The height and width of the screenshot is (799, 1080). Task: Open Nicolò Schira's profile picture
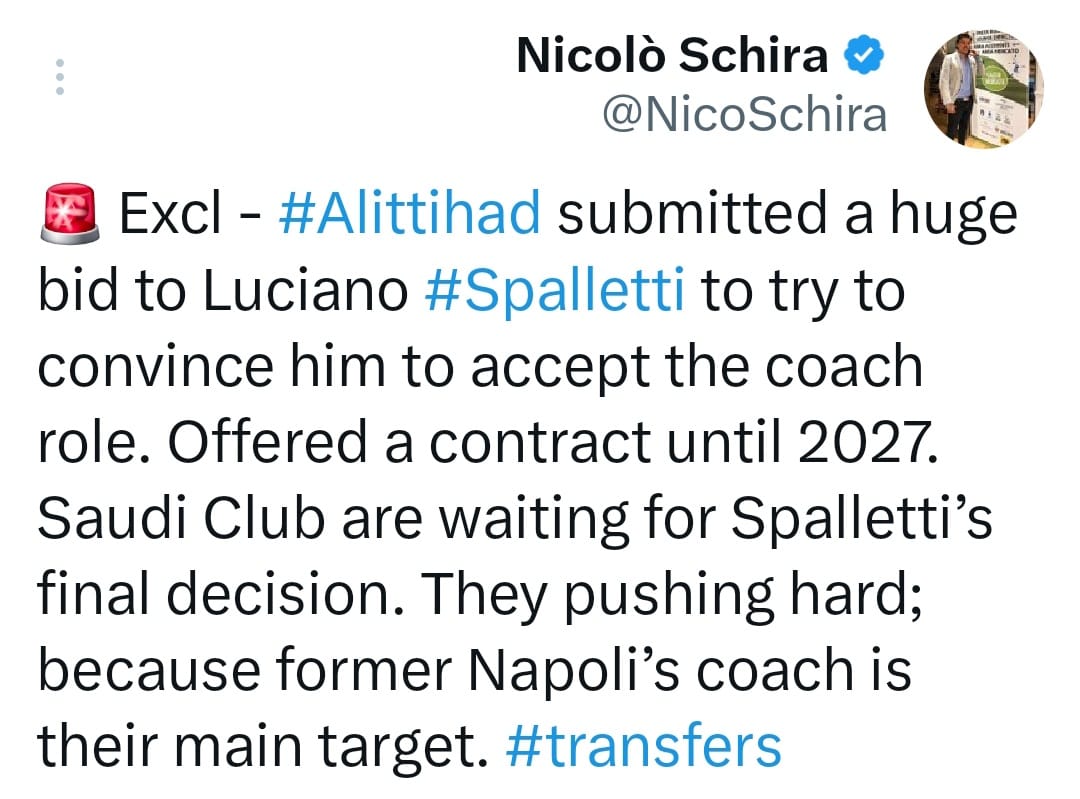983,86
